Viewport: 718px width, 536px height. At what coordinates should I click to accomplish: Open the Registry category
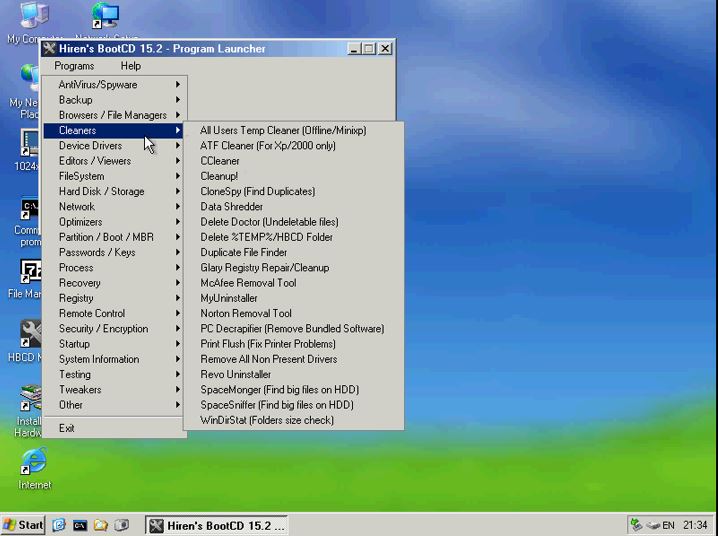pos(114,298)
